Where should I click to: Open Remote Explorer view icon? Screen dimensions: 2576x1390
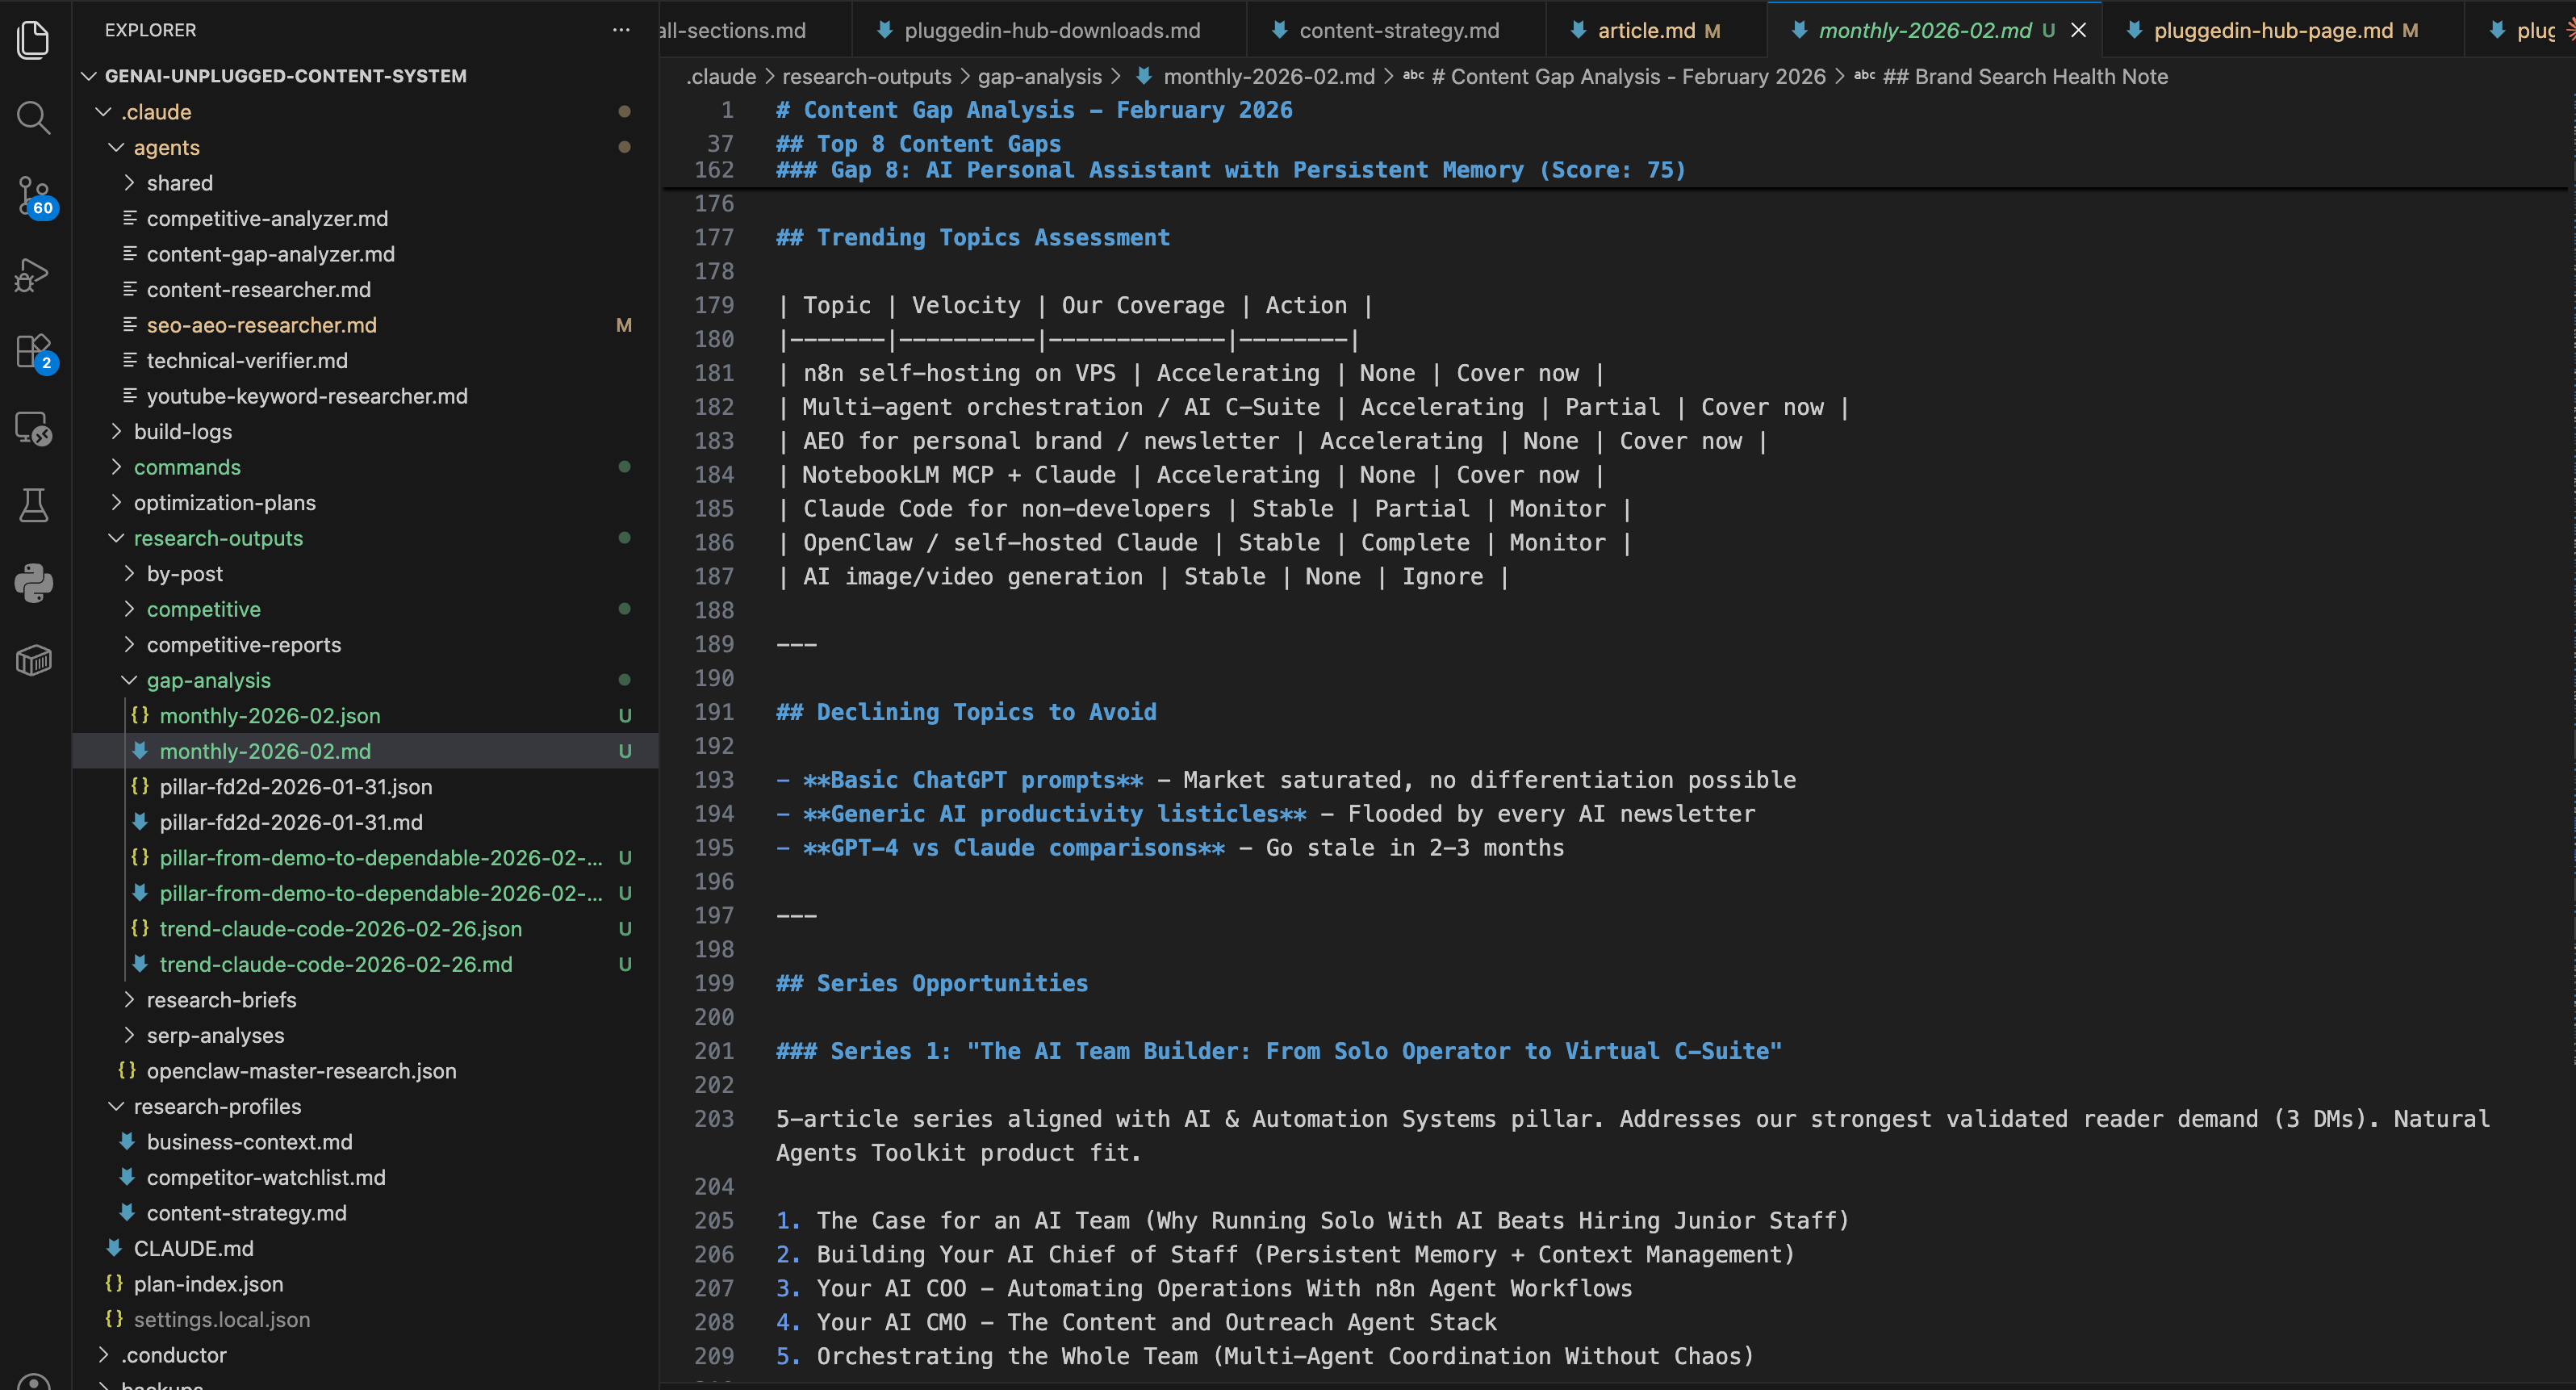click(34, 429)
